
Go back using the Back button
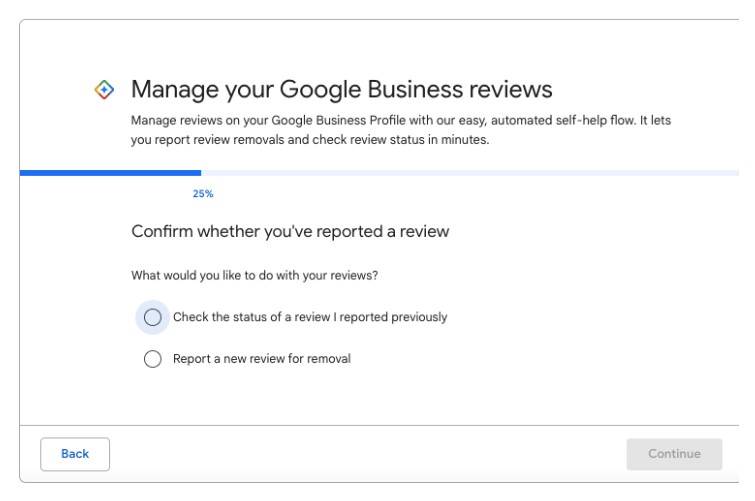tap(75, 454)
